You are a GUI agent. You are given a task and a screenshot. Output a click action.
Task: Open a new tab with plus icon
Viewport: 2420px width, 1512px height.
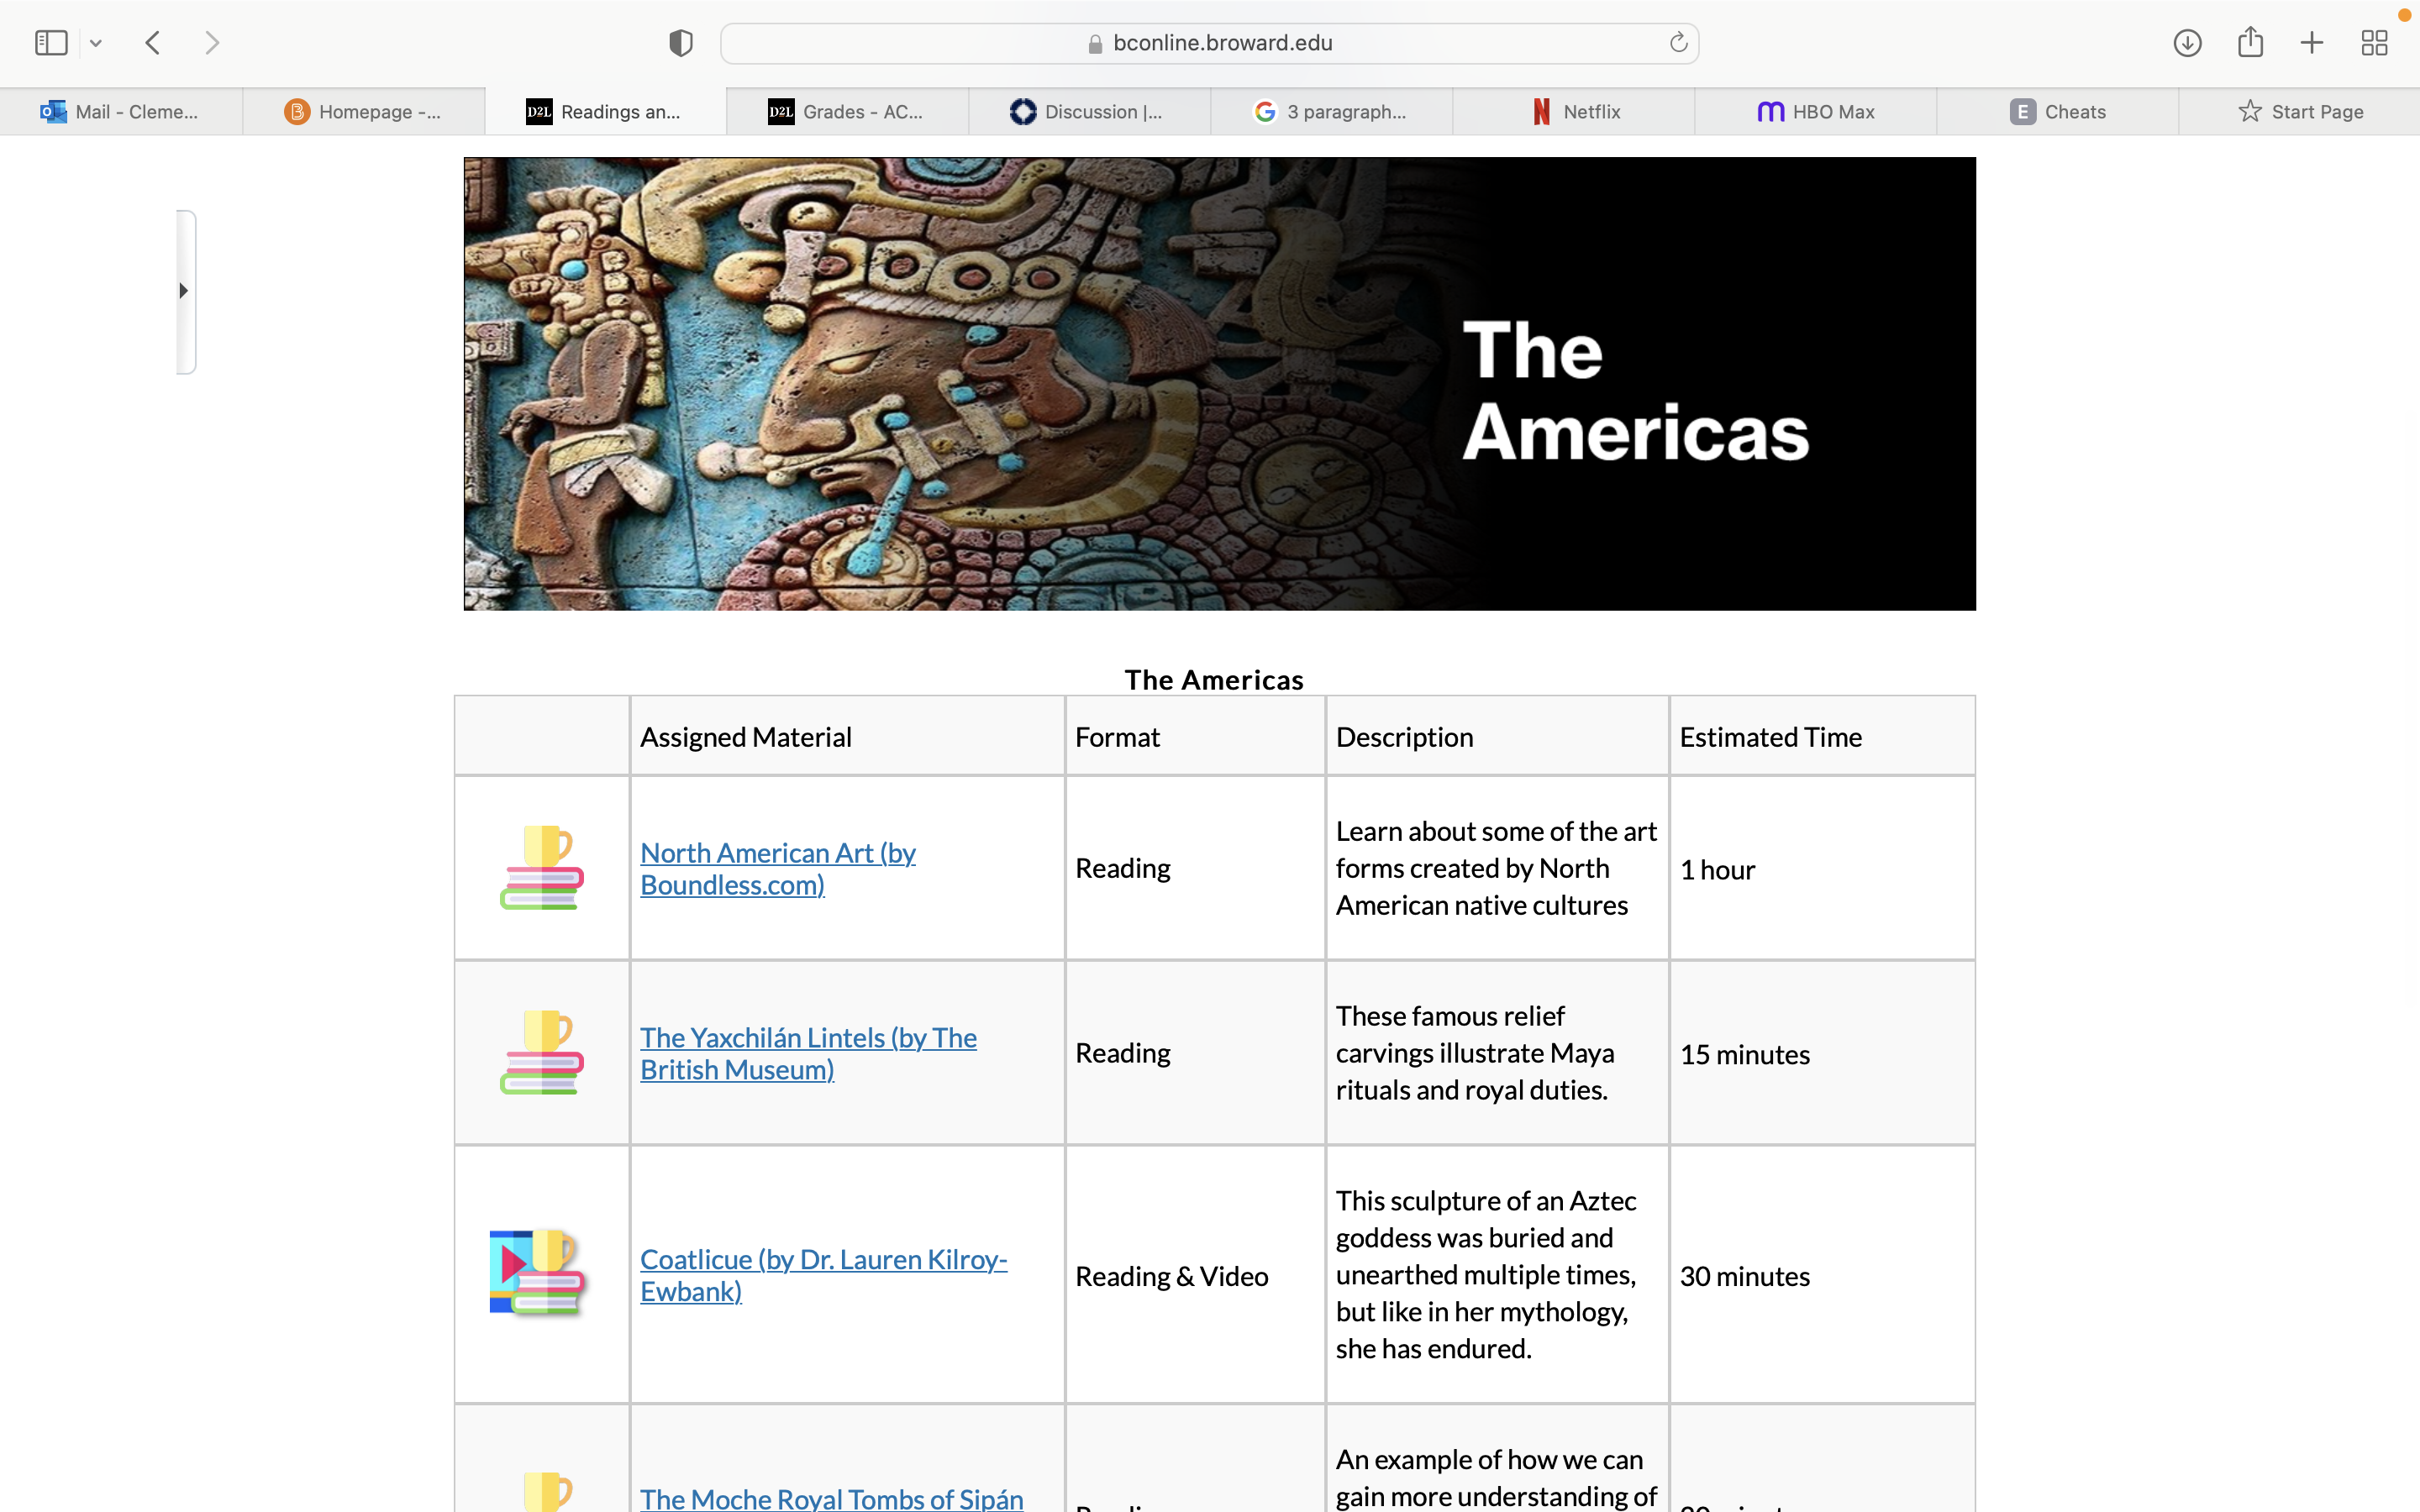point(2312,43)
